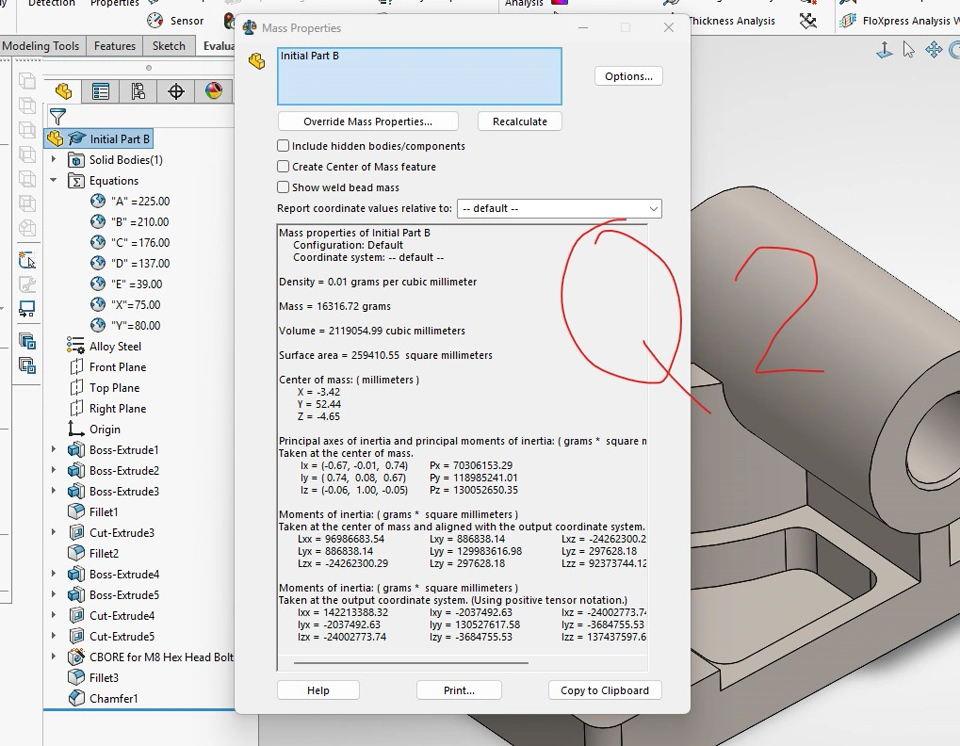Click the part icon left of selection box
The width and height of the screenshot is (960, 746).
click(x=257, y=61)
